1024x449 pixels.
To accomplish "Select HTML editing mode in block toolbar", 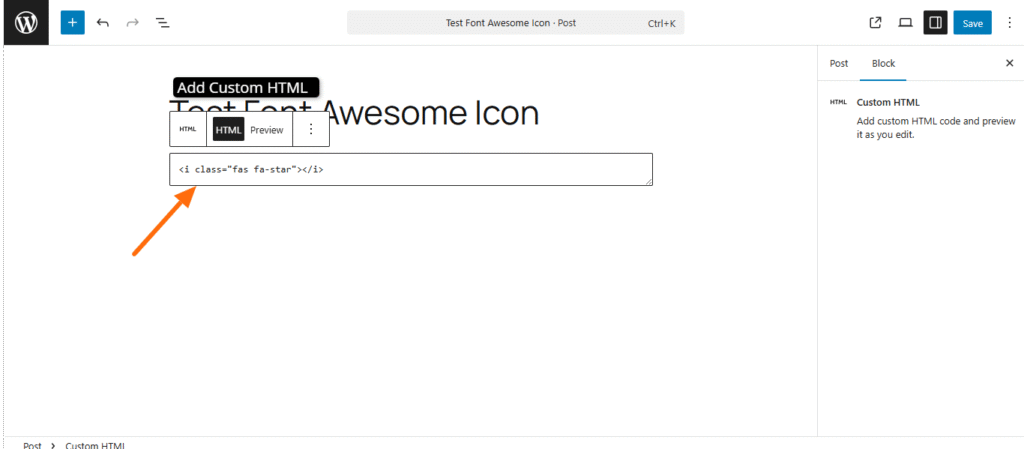I will pos(229,130).
